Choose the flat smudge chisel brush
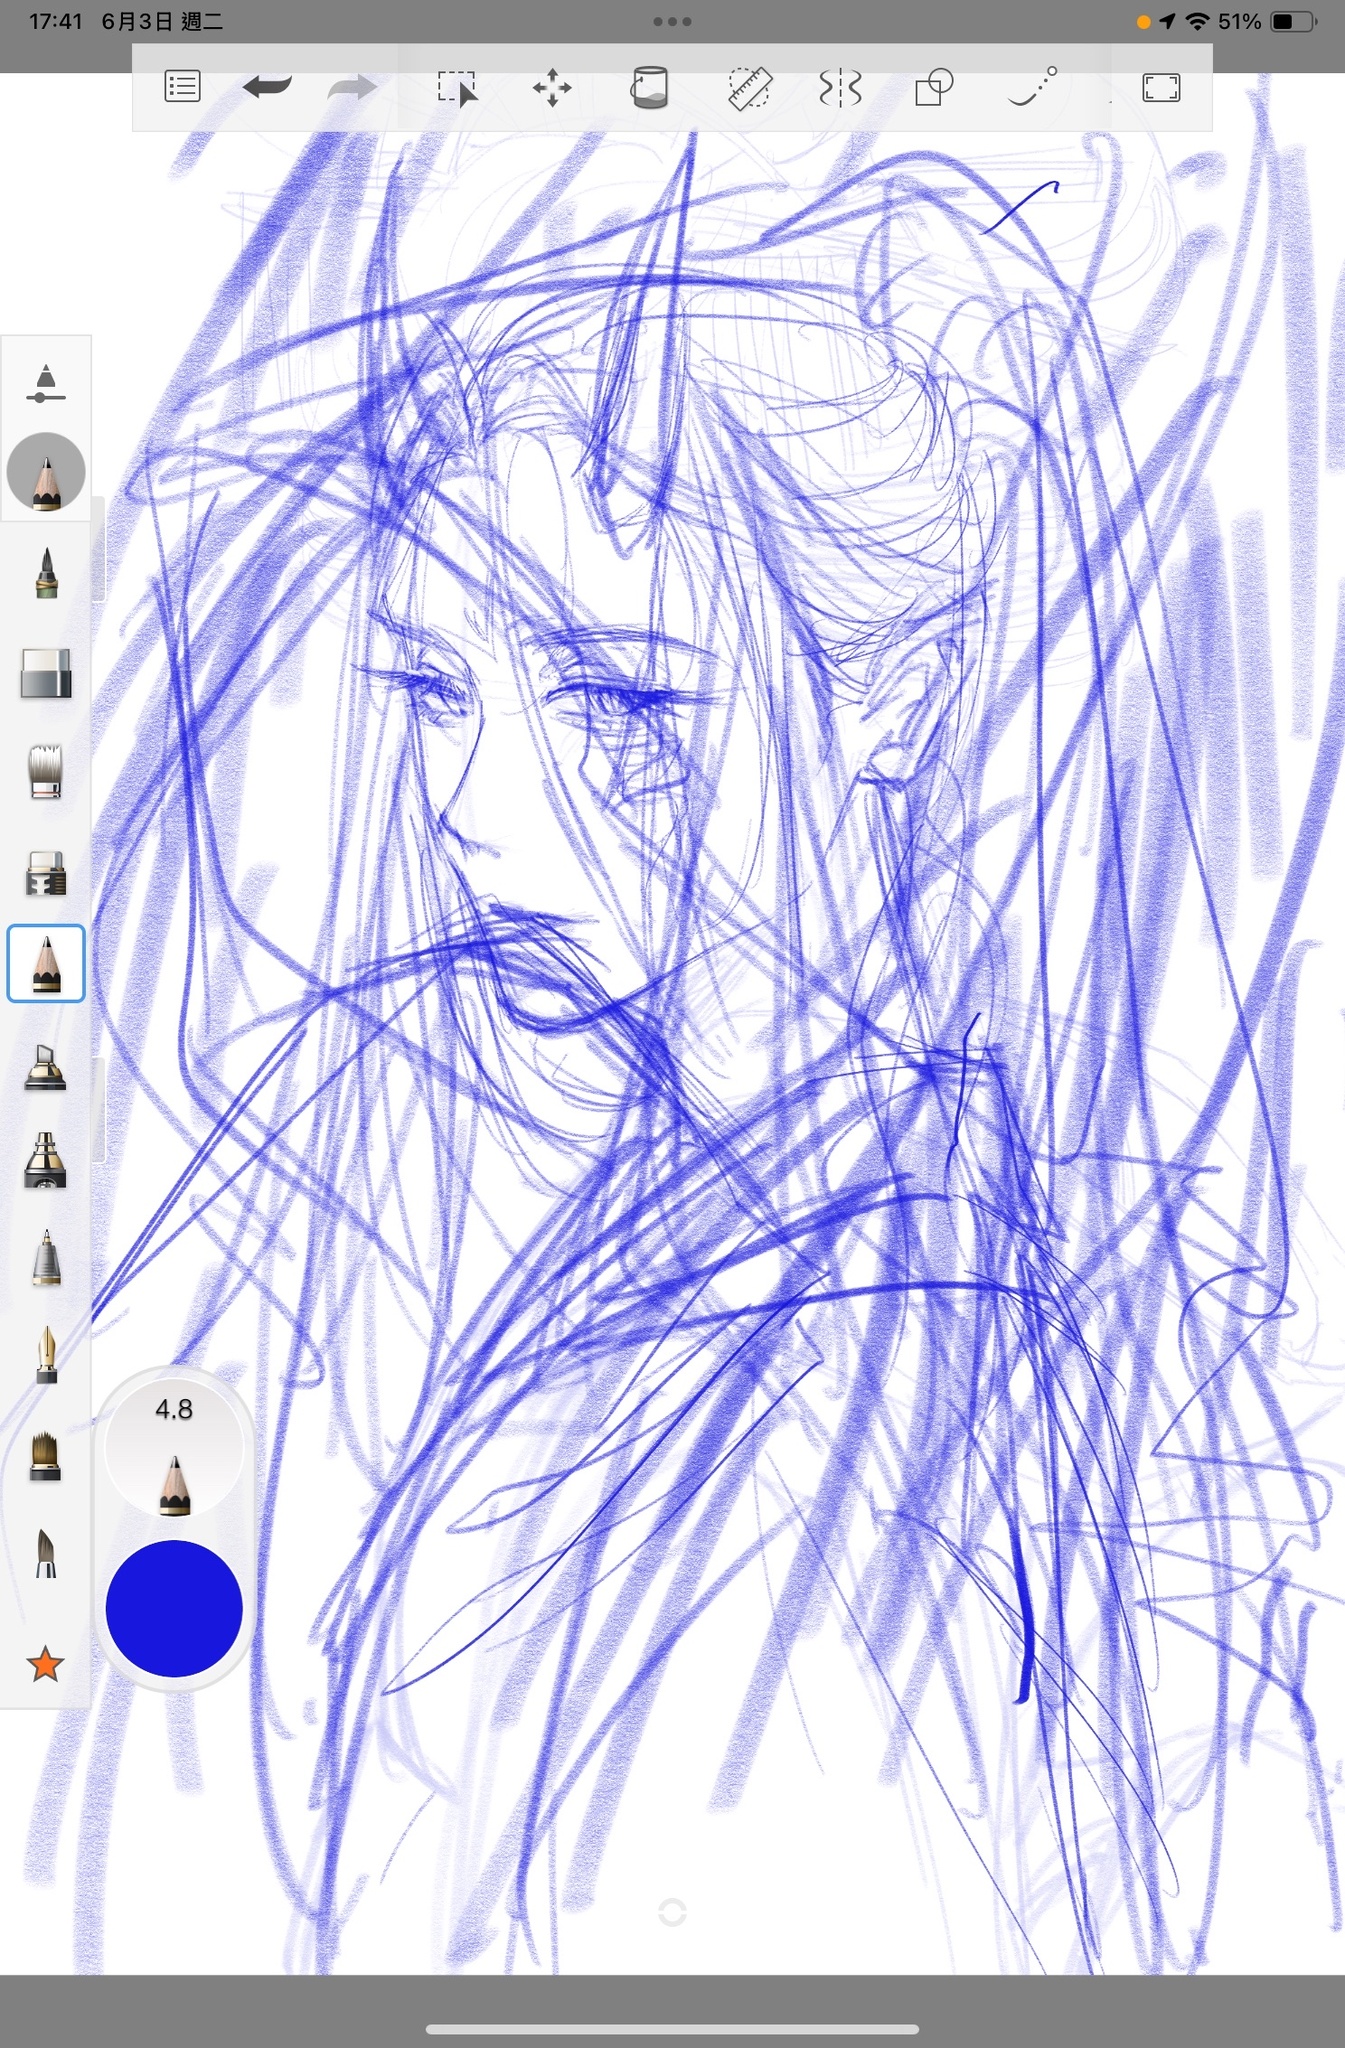 [46, 873]
